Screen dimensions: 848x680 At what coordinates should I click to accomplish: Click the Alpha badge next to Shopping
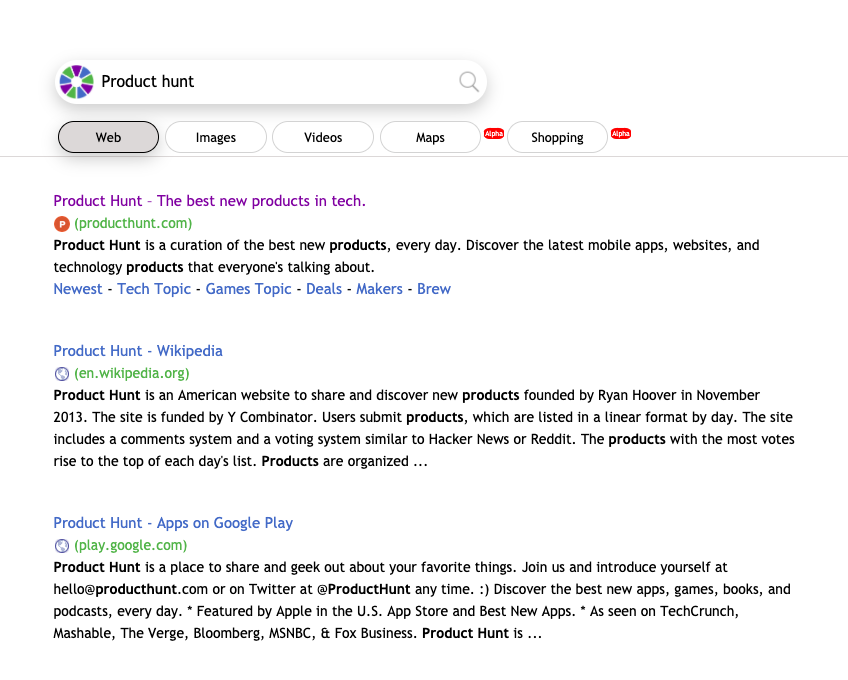click(x=621, y=134)
